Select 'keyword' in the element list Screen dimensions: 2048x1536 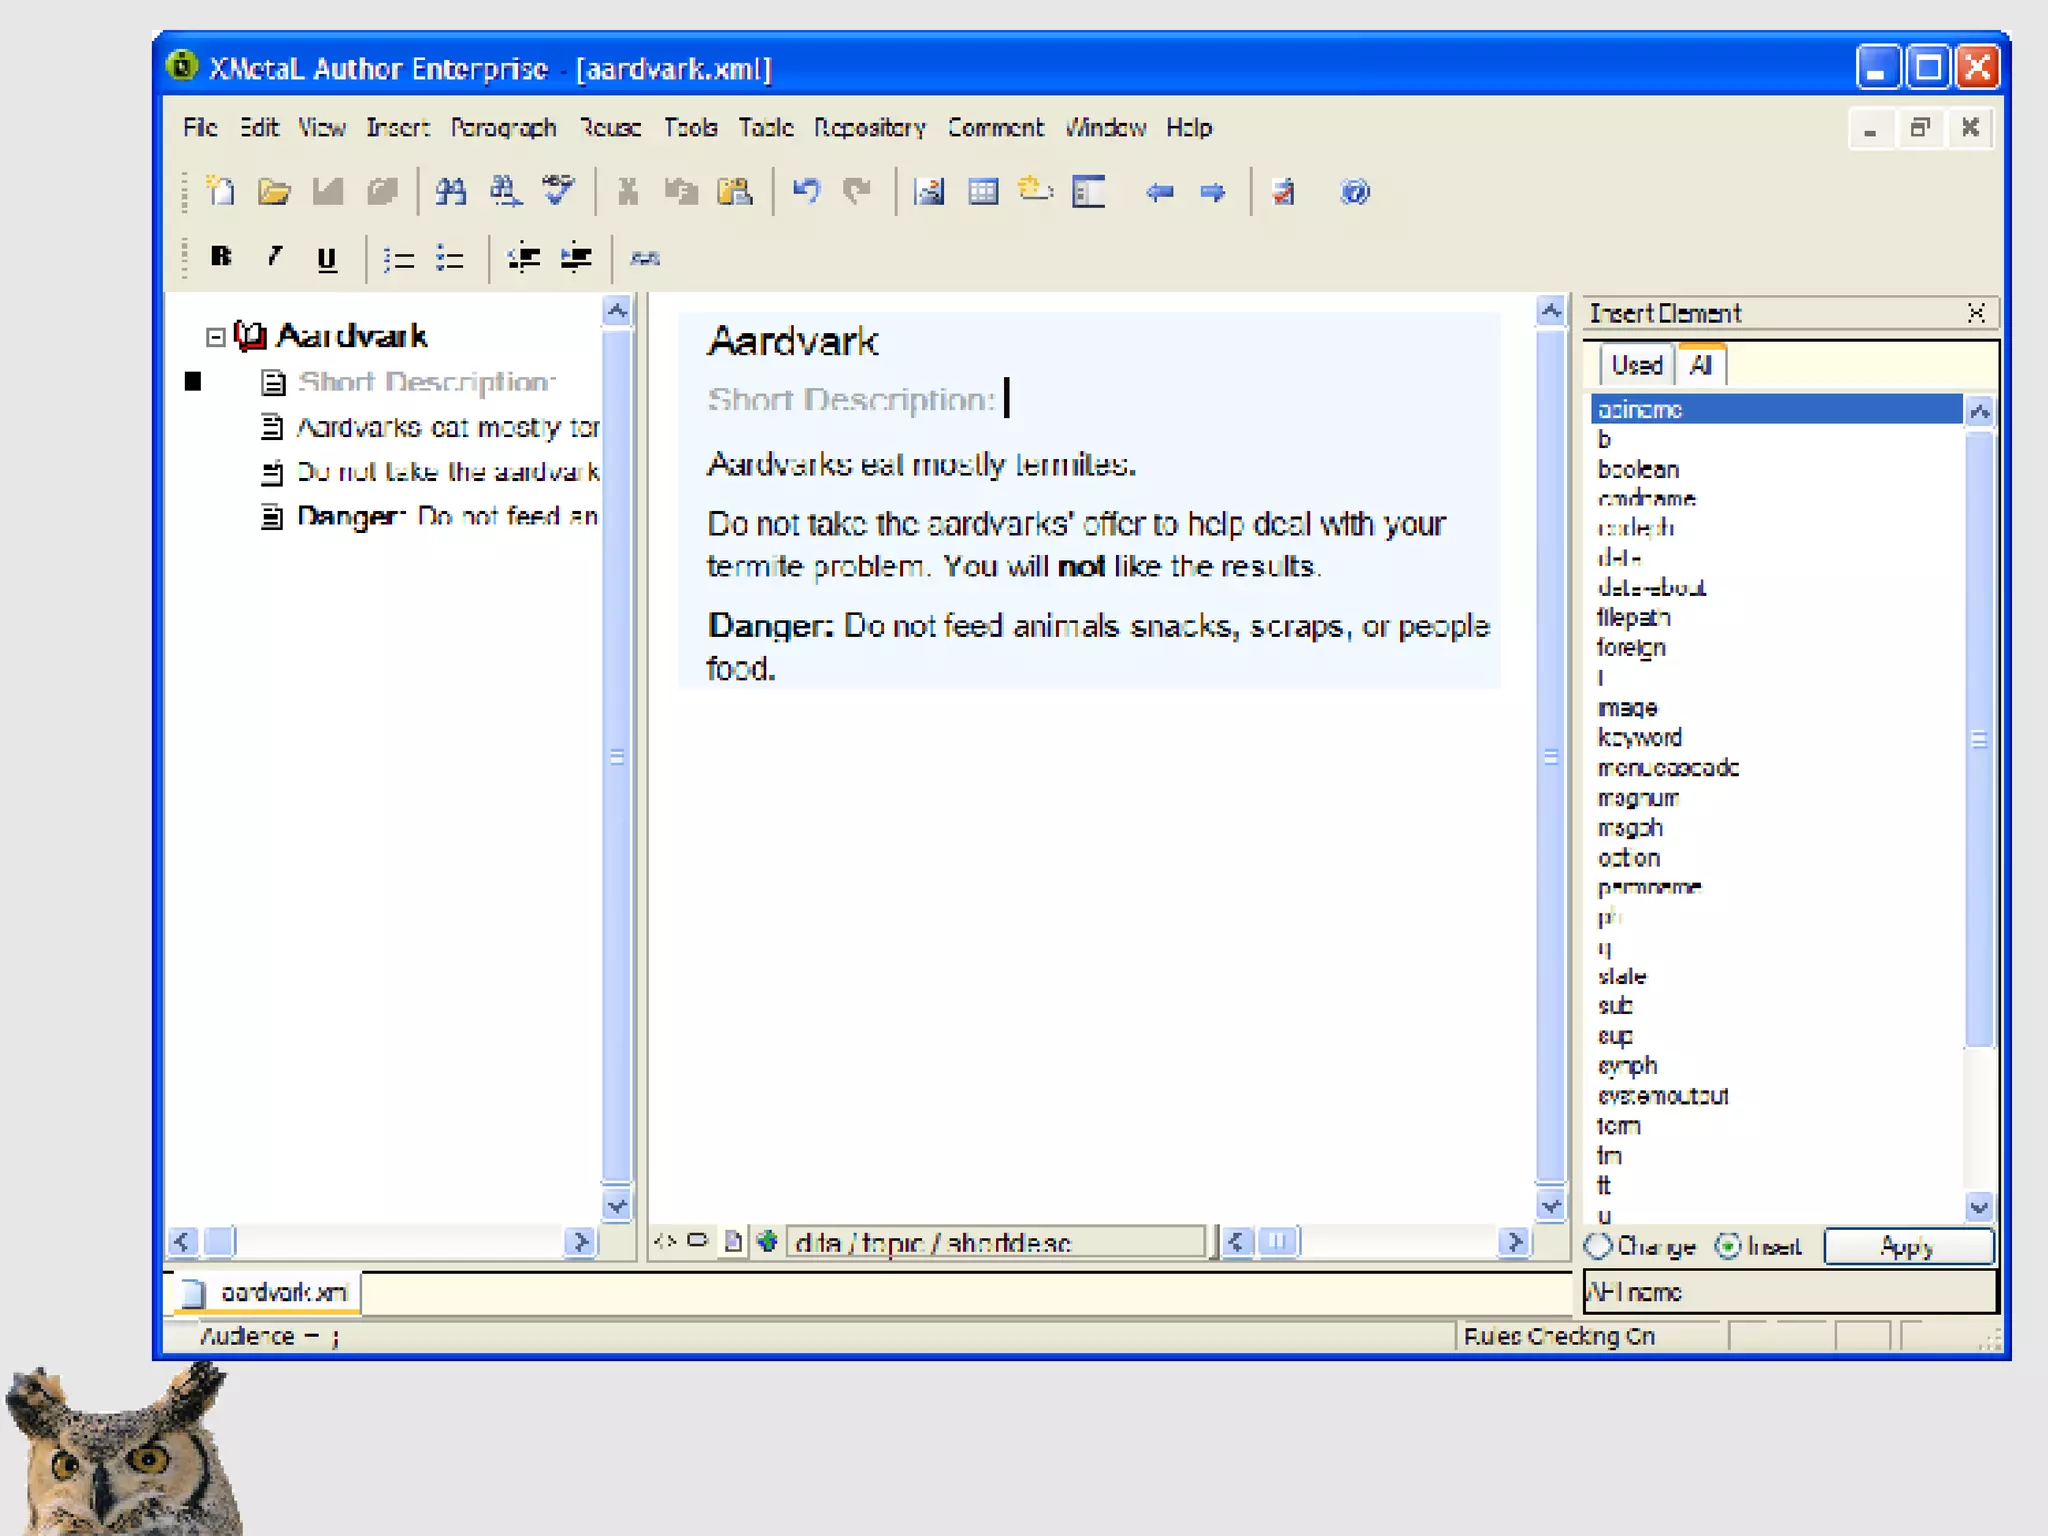1639,738
